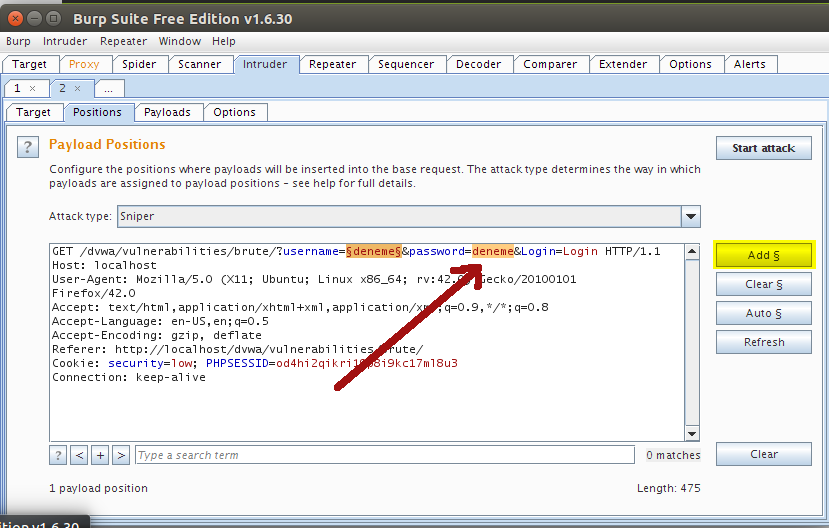829x528 pixels.
Task: Click the §deneme§ username payload marker
Action: click(373, 252)
